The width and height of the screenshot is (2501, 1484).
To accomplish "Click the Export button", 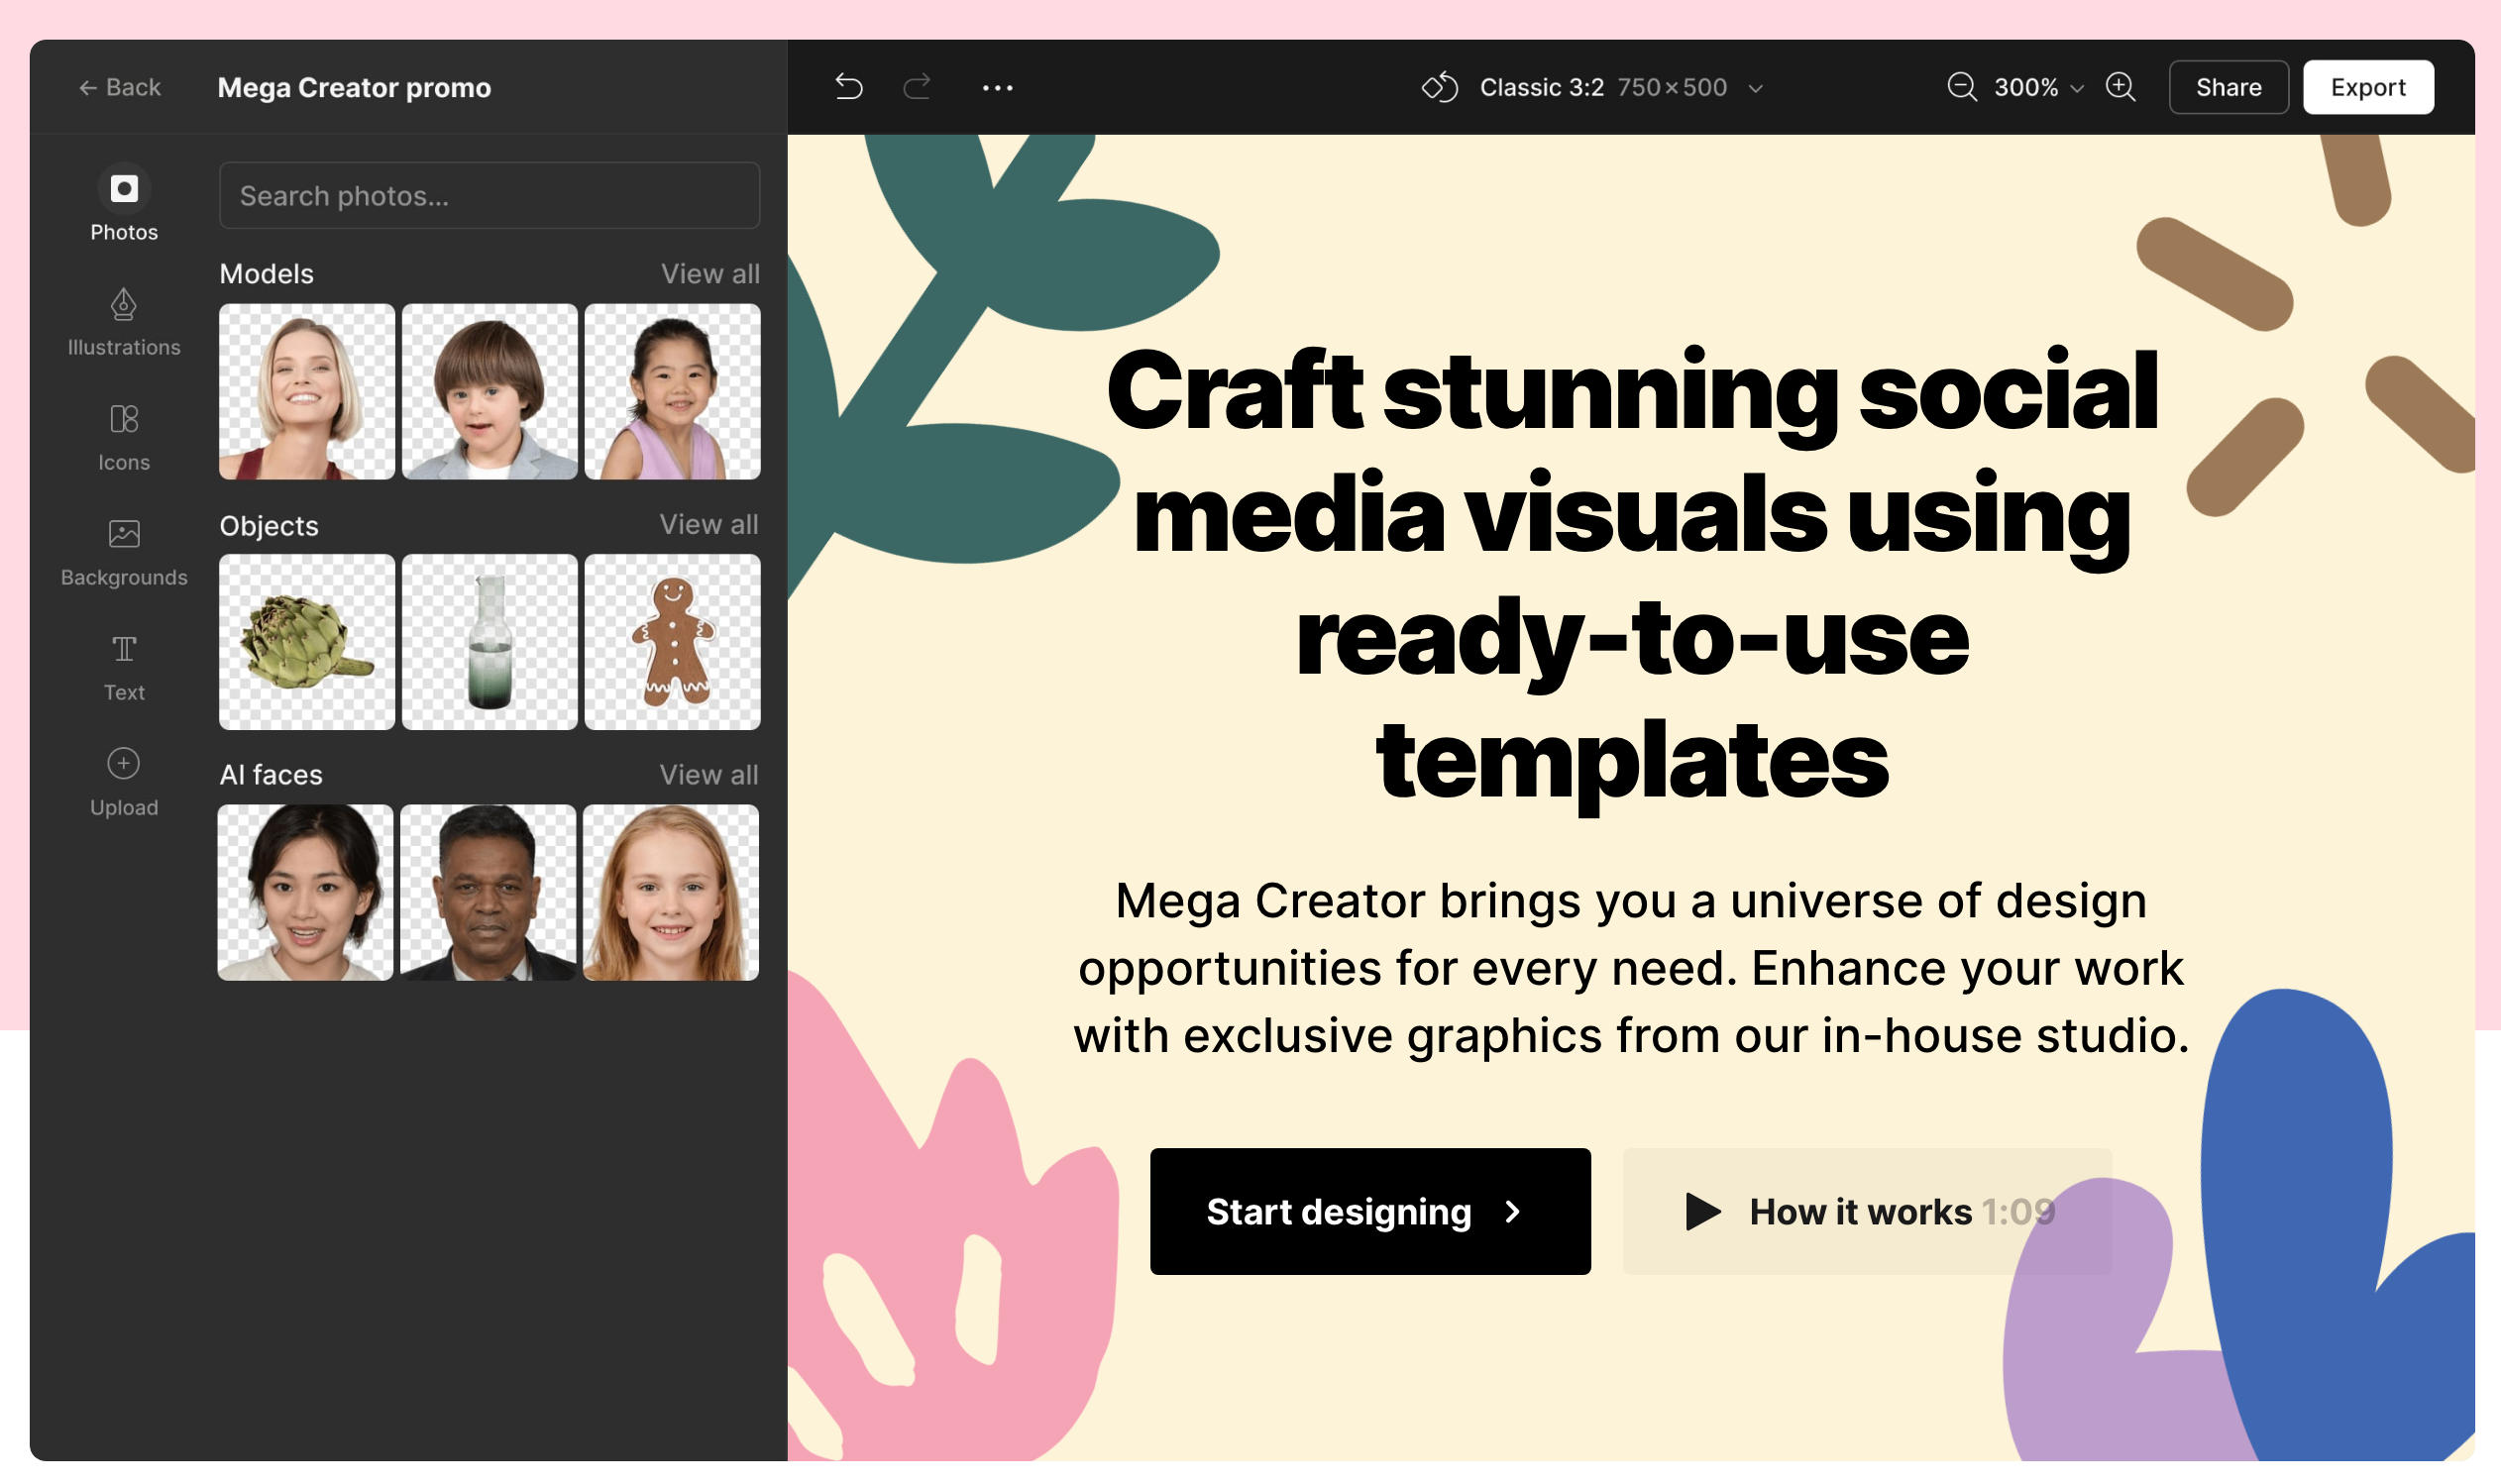I will 2367,87.
